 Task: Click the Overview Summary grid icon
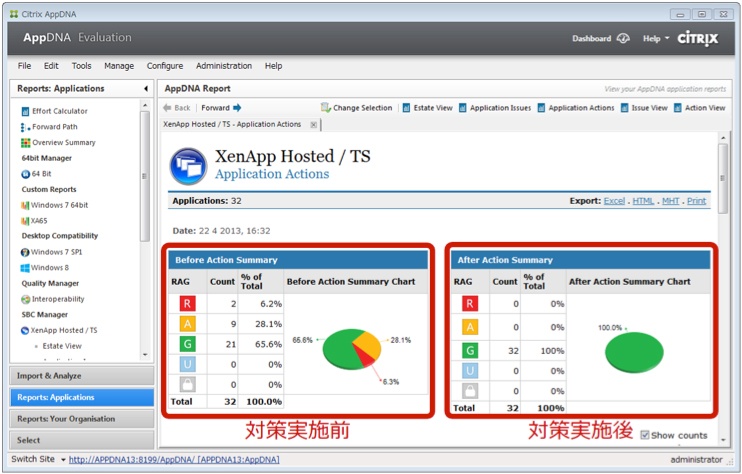coord(26,143)
